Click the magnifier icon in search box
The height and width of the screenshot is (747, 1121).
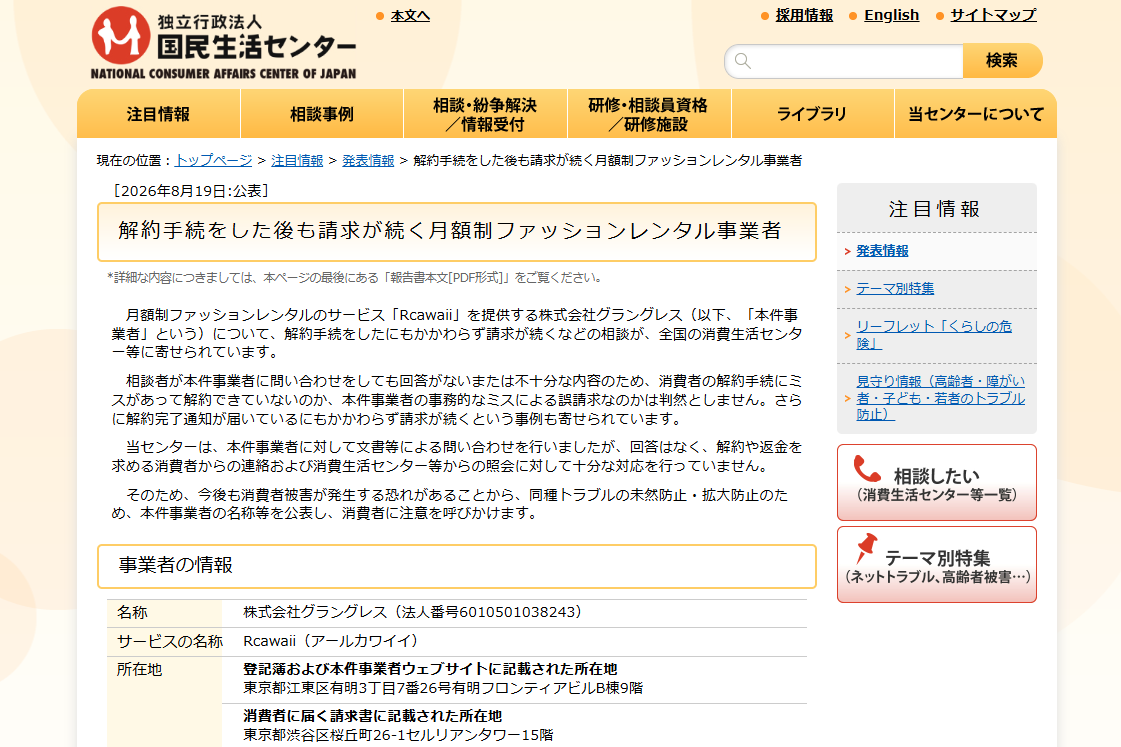click(x=743, y=61)
